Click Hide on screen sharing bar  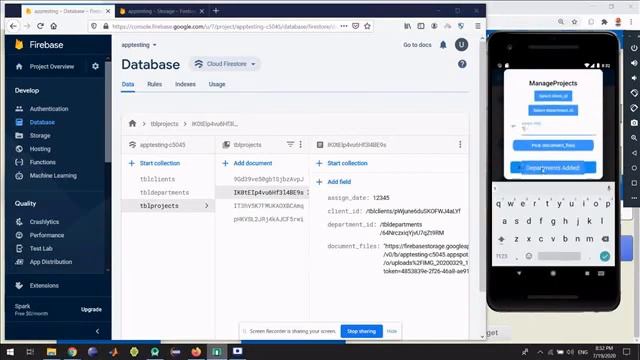point(391,331)
